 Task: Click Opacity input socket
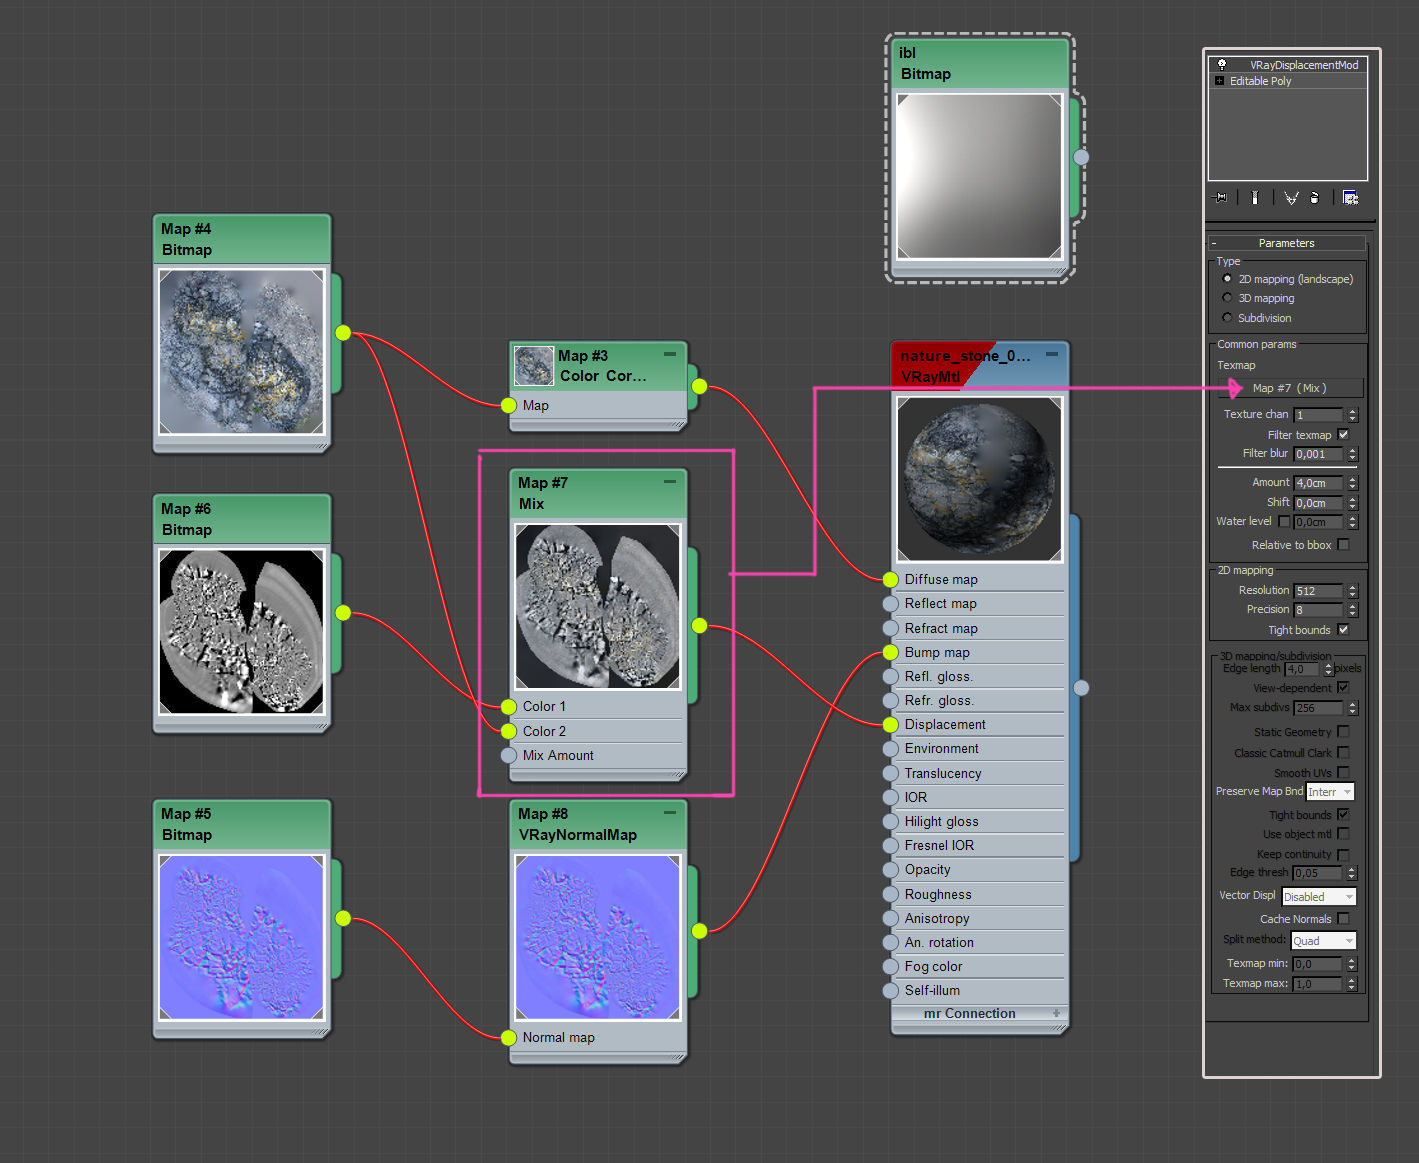[x=891, y=869]
